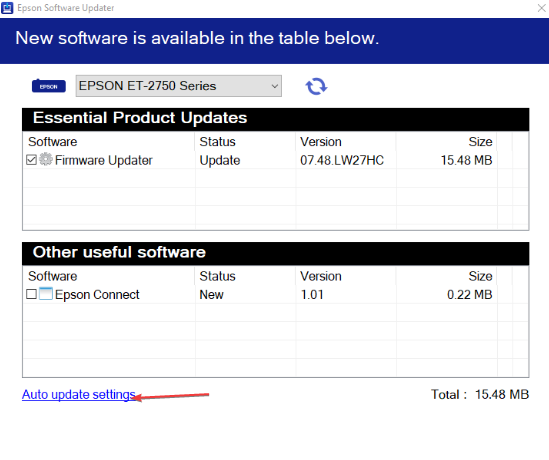Click the New status of Epson Connect
The width and height of the screenshot is (549, 460).
(211, 295)
